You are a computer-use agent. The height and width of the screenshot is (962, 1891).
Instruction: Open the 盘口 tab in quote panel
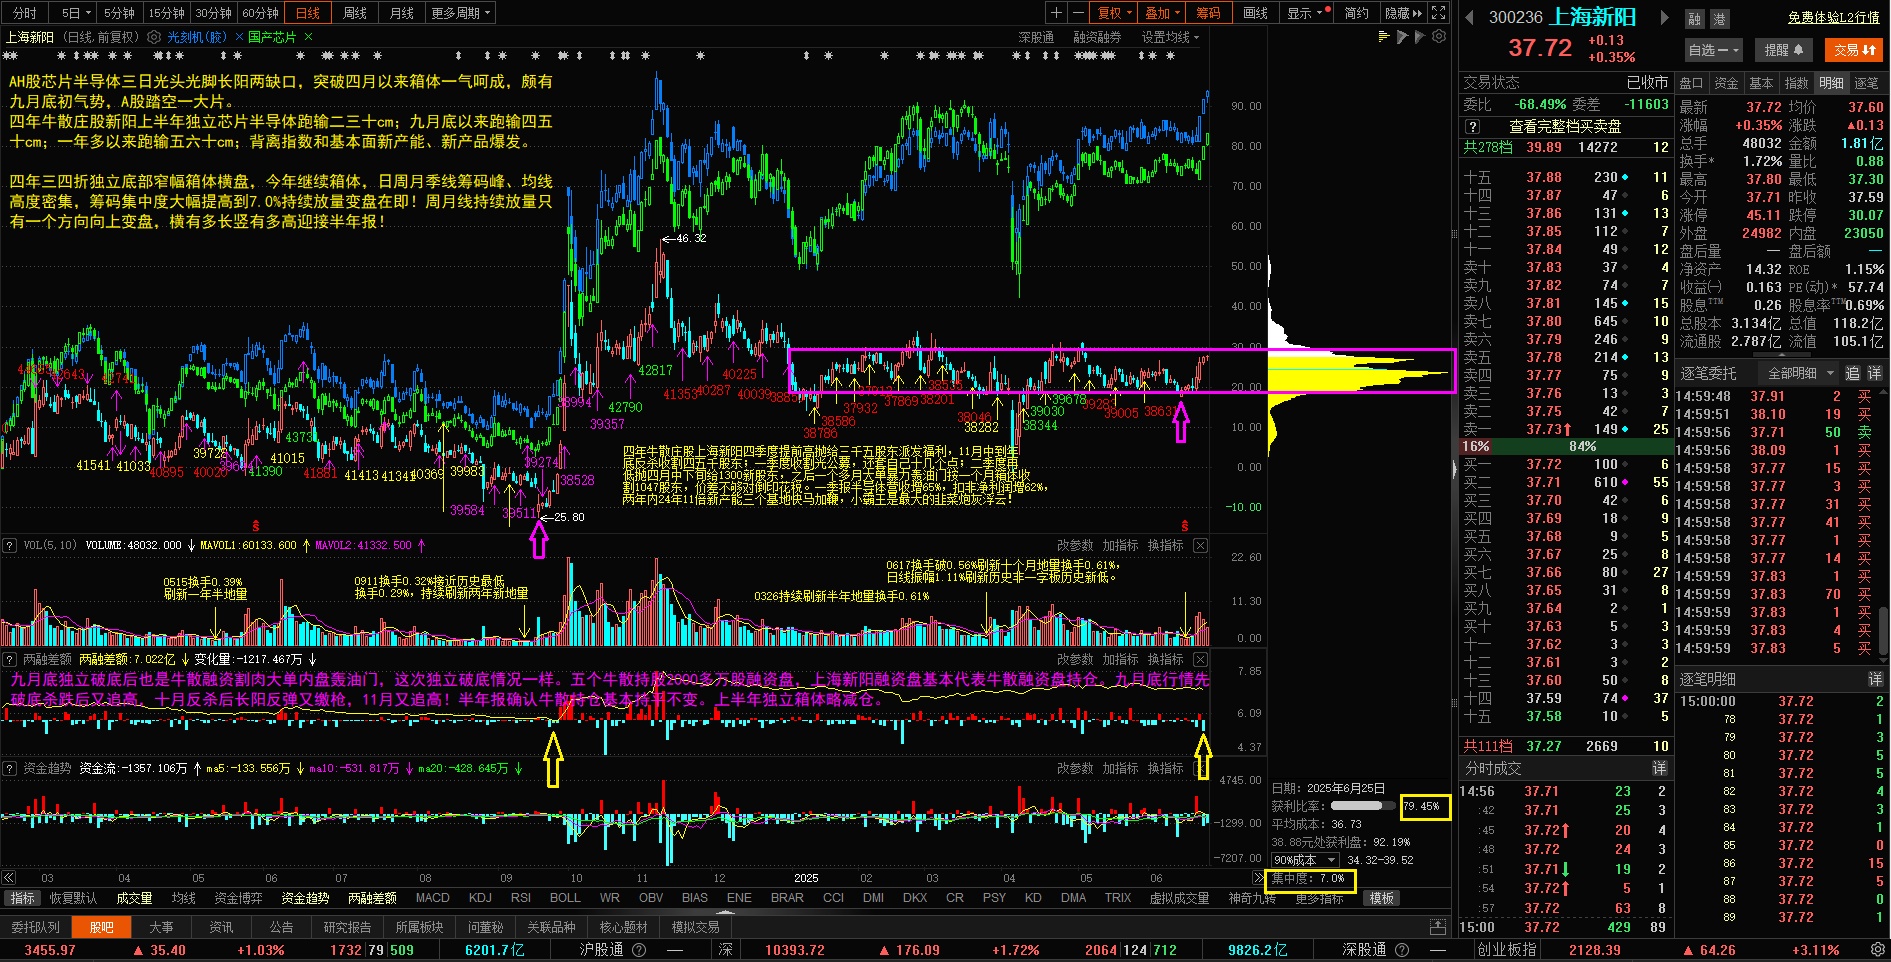pos(1691,83)
